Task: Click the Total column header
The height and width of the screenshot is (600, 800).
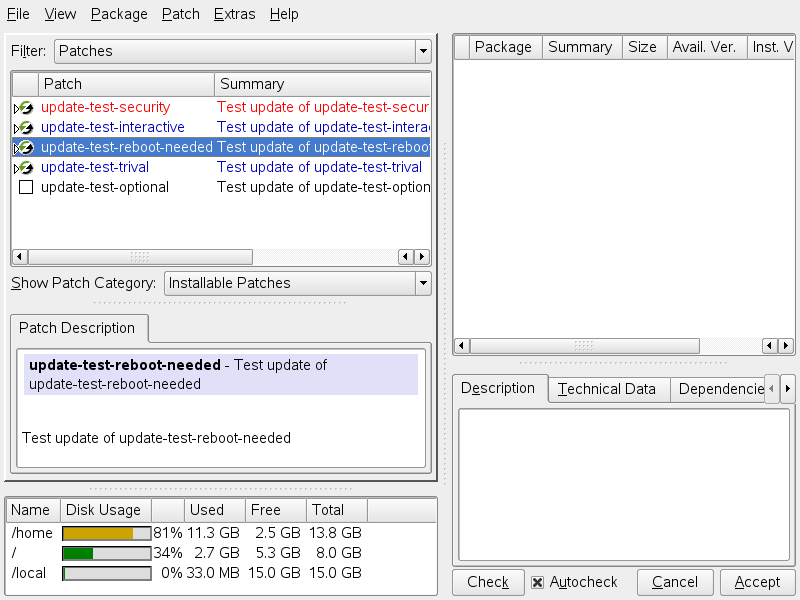Action: click(x=336, y=510)
